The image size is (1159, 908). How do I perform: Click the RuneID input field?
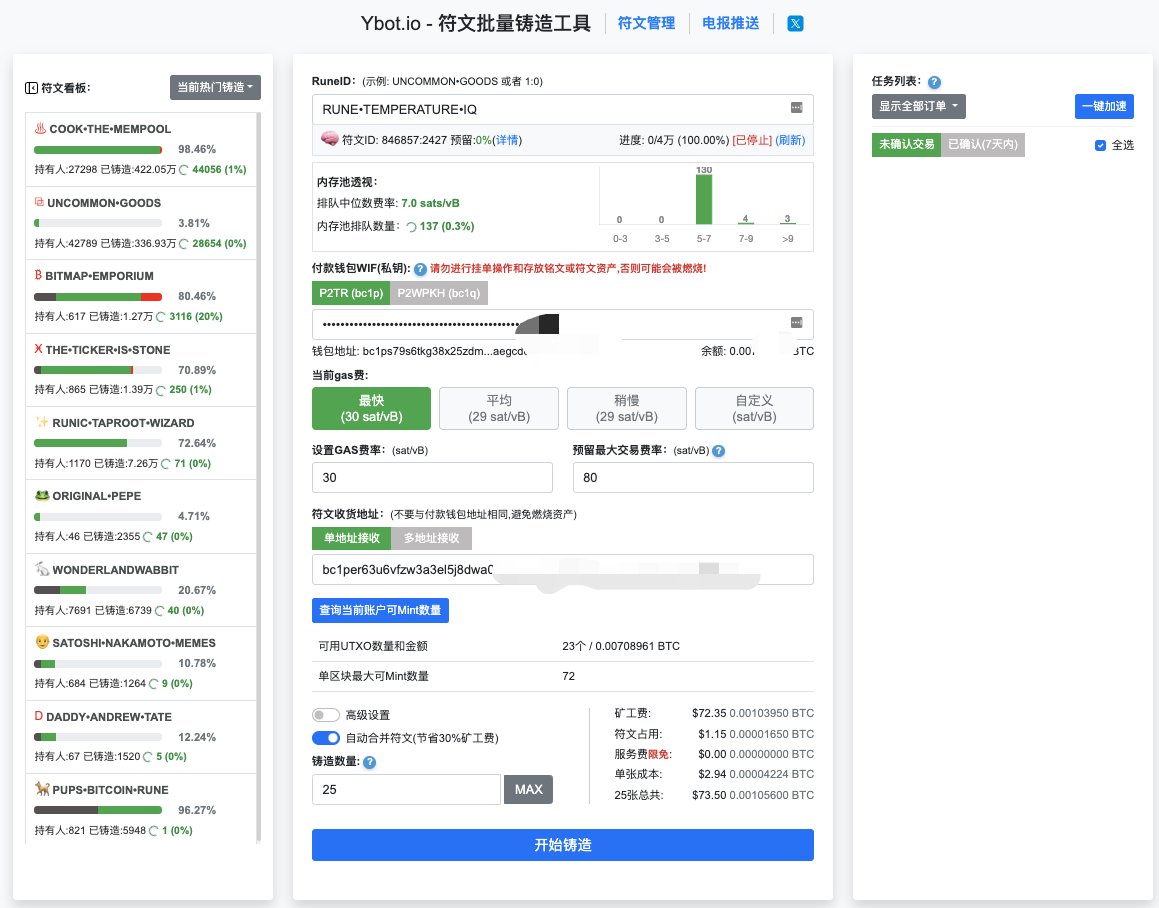(562, 109)
